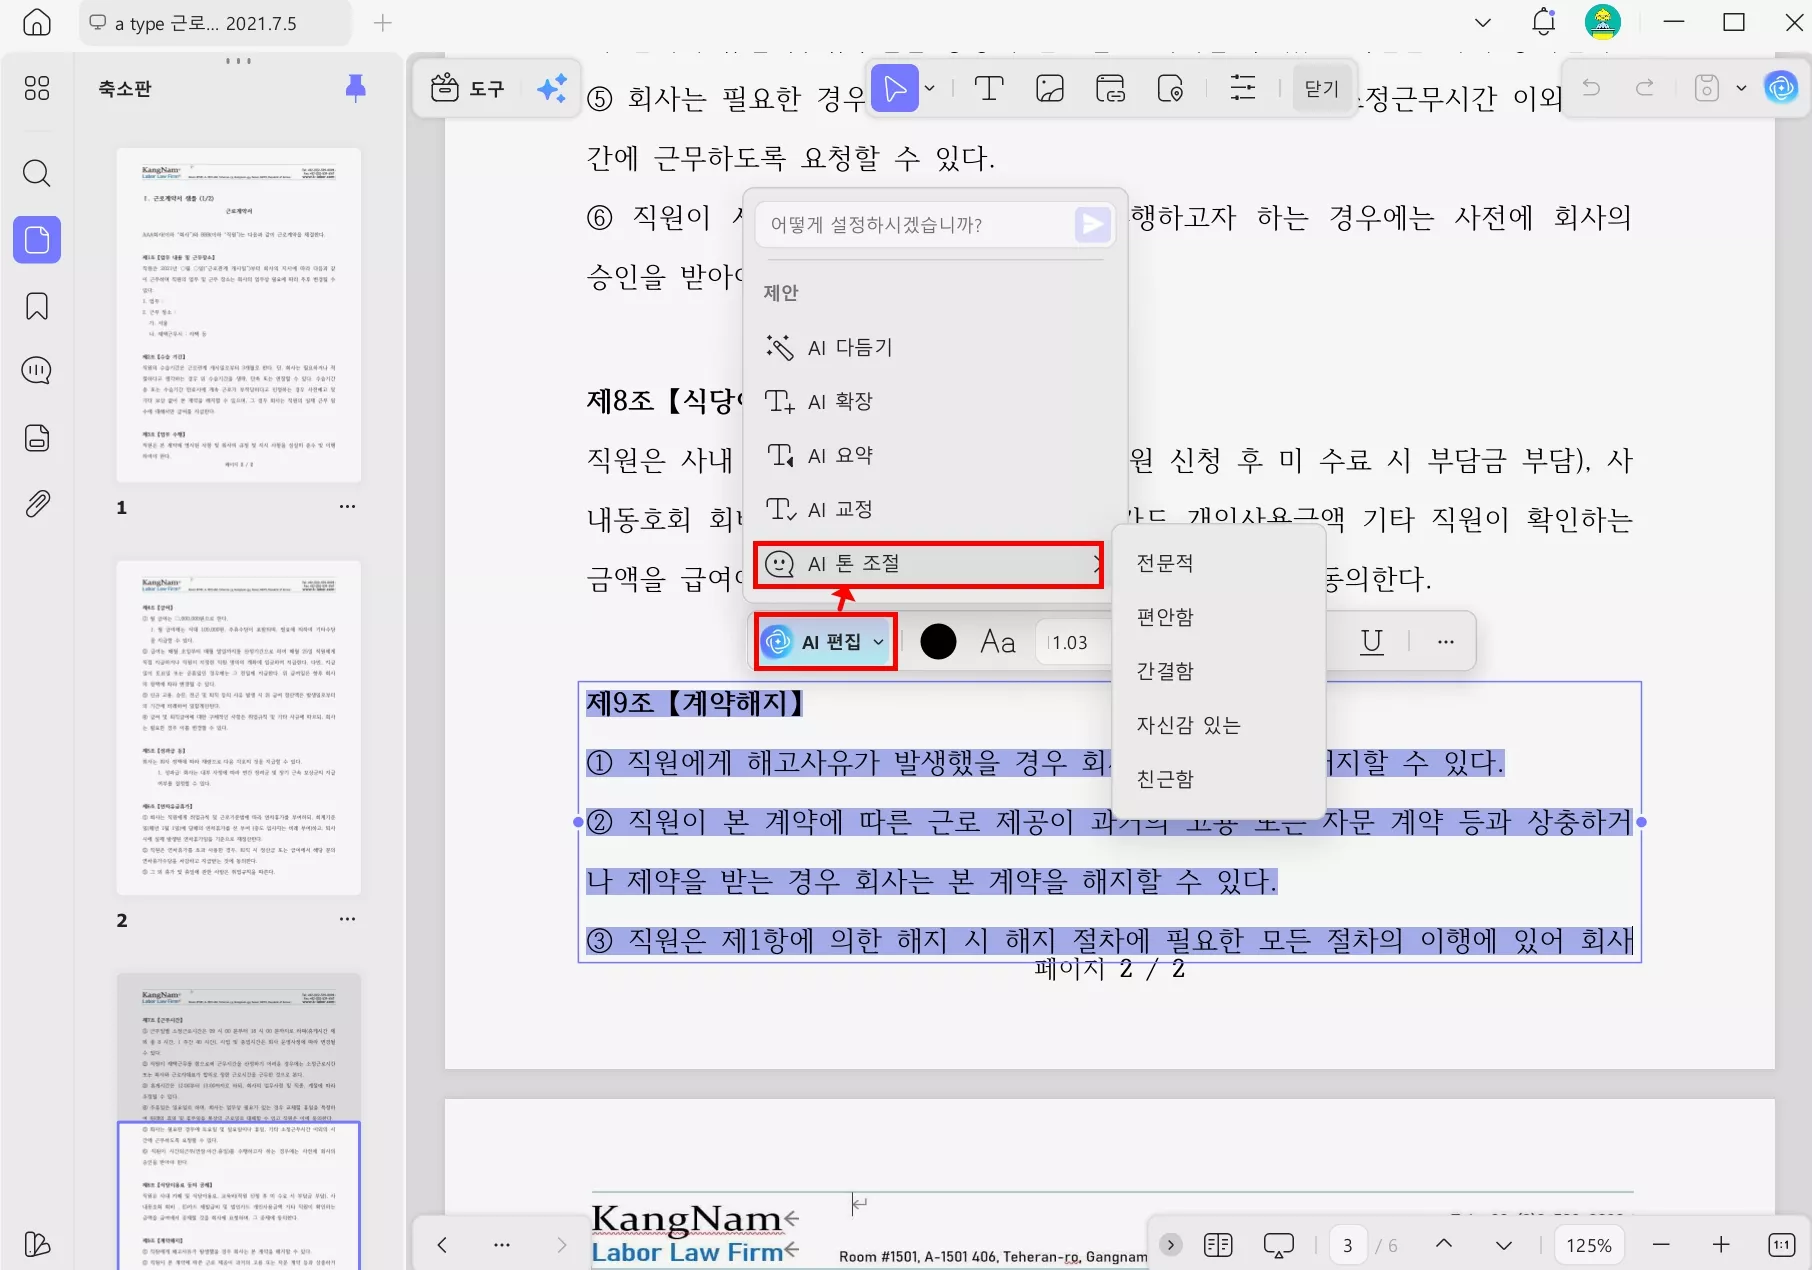Switch to the bookmarks panel
Viewport: 1812px width, 1270px height.
click(x=37, y=307)
